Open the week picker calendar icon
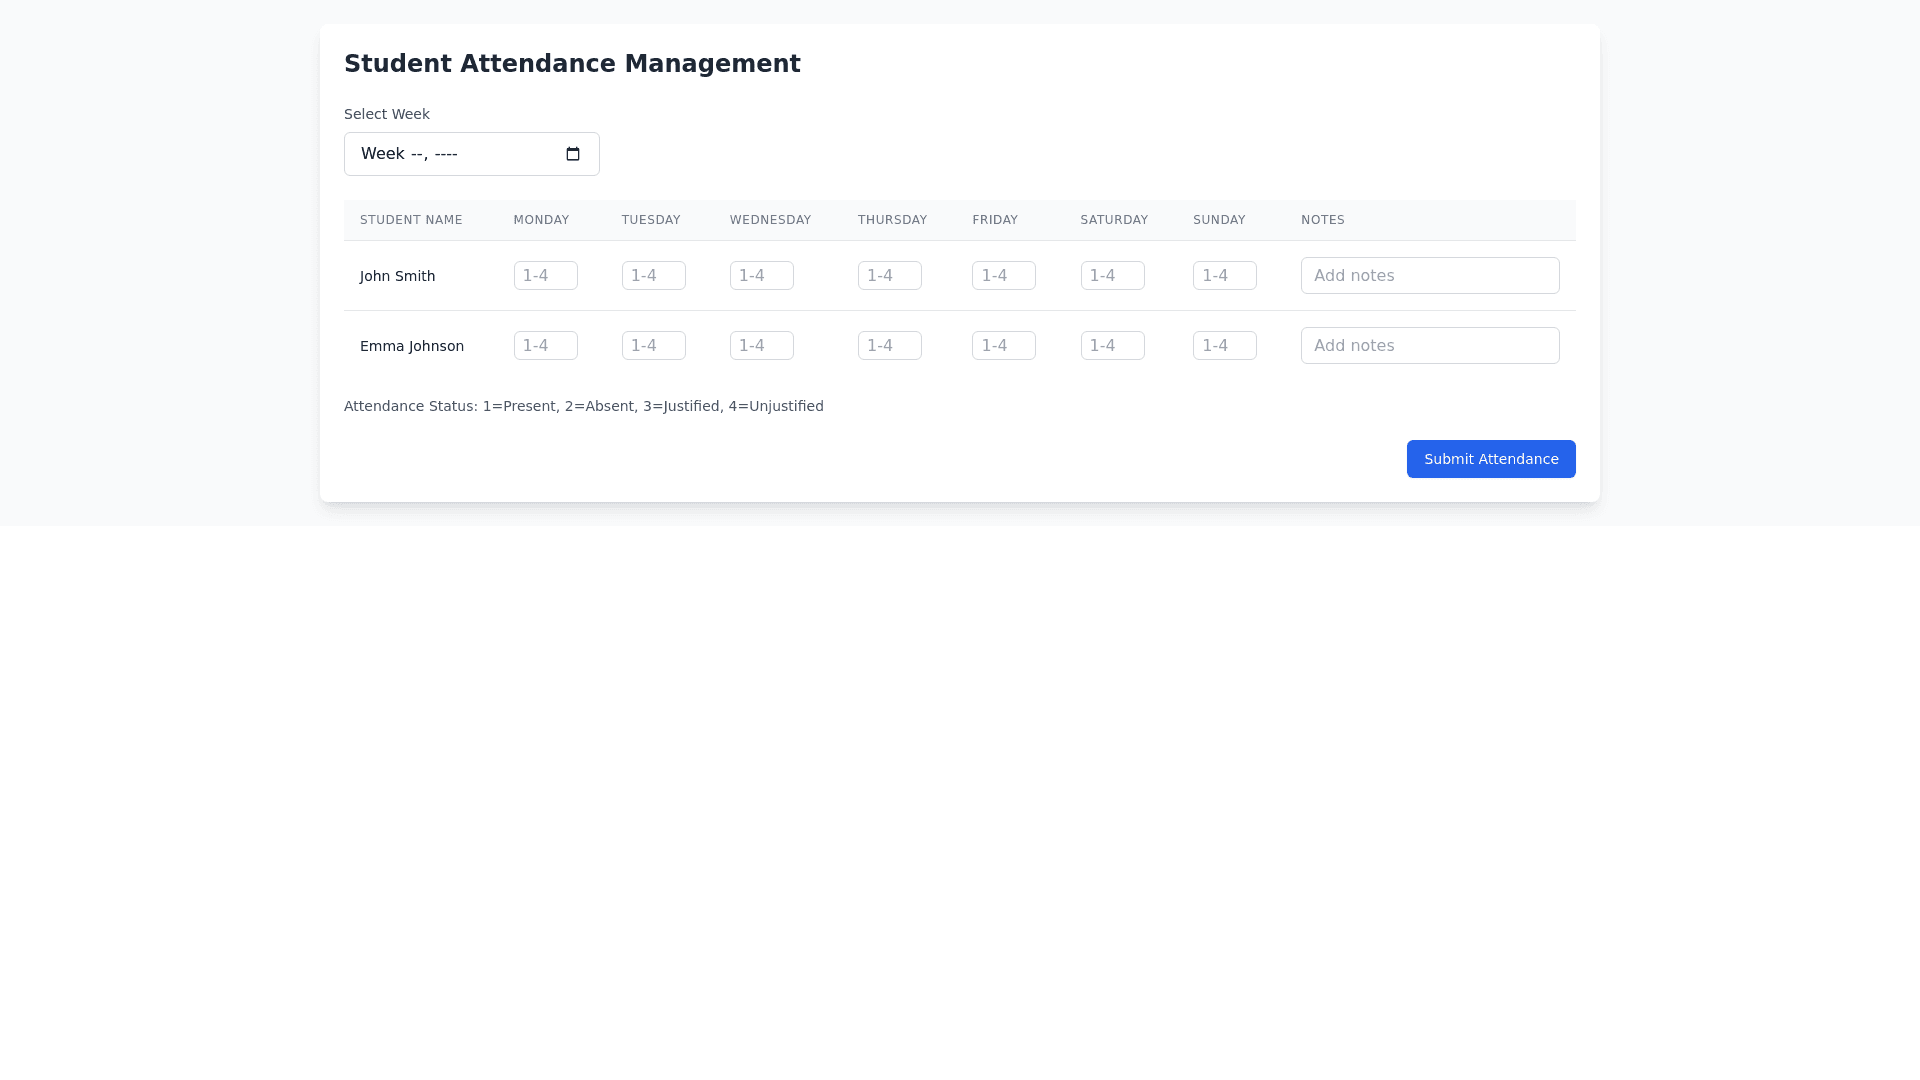This screenshot has height=1080, width=1920. (x=573, y=154)
